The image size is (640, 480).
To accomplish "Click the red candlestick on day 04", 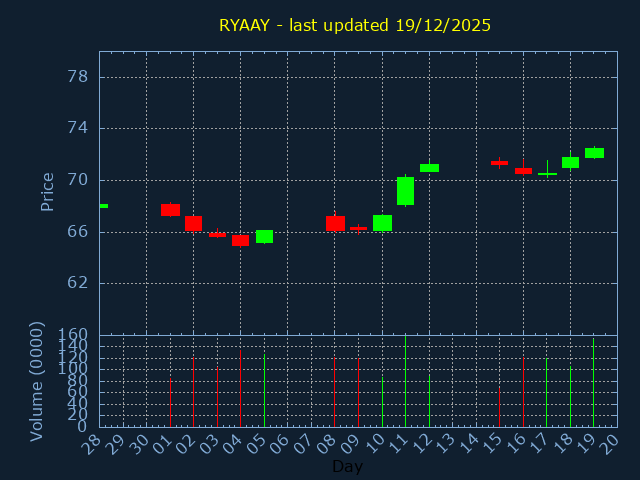I will tap(240, 240).
